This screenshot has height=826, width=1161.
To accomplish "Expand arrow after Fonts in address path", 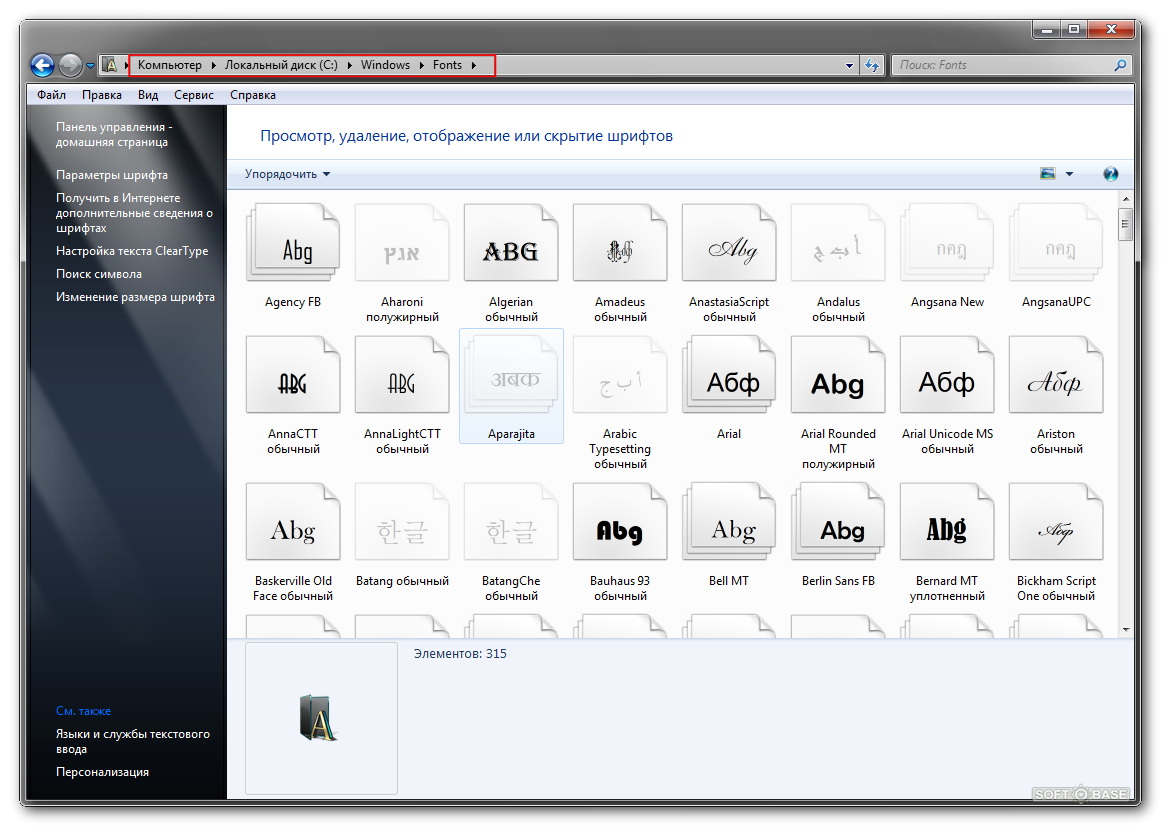I will click(x=474, y=65).
